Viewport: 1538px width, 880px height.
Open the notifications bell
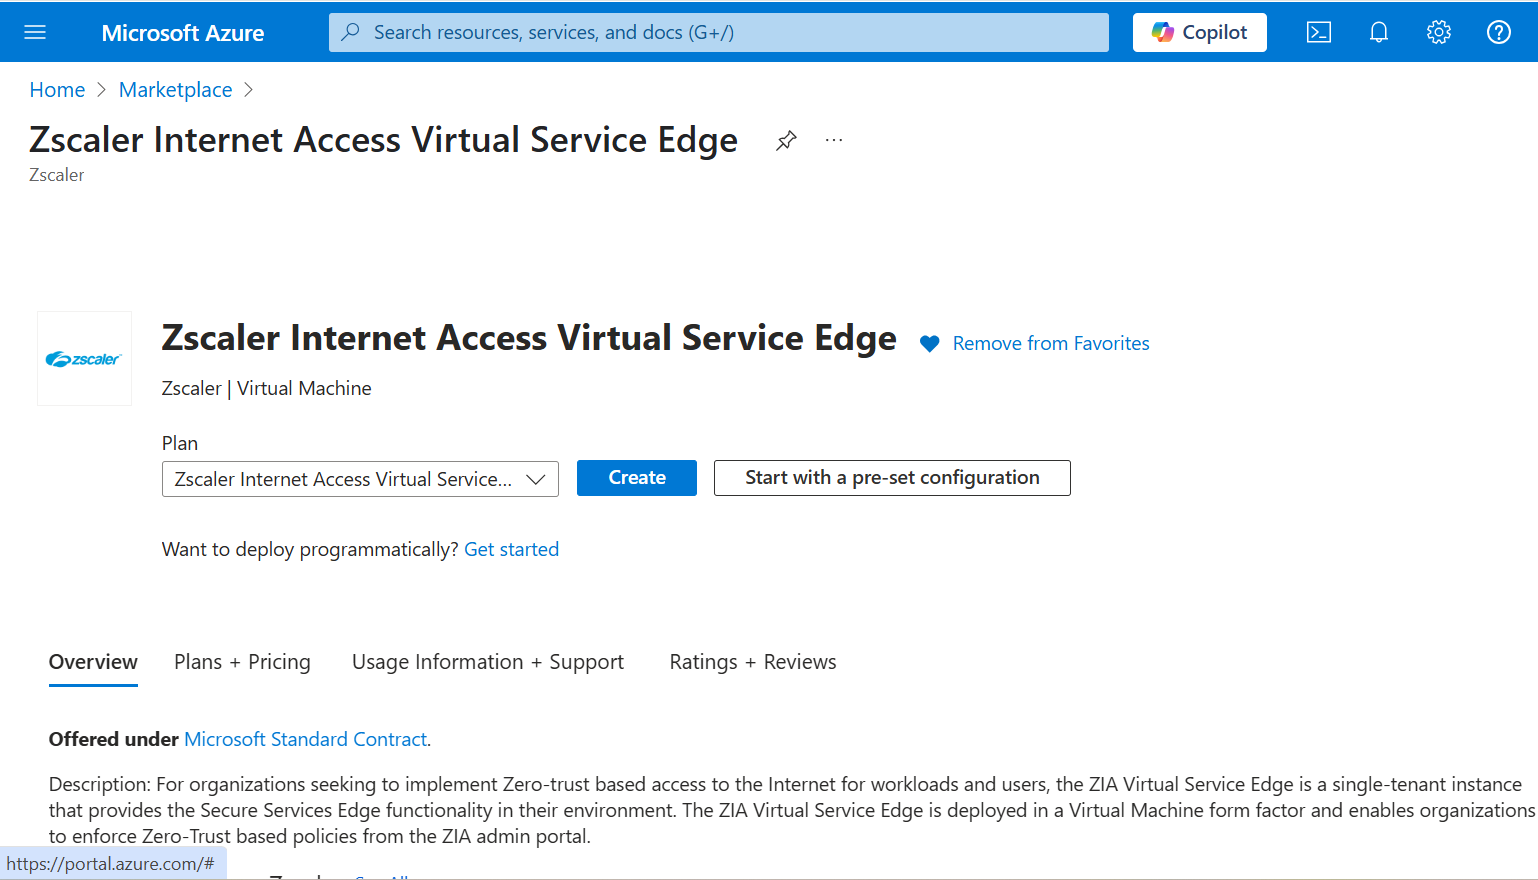coord(1379,32)
